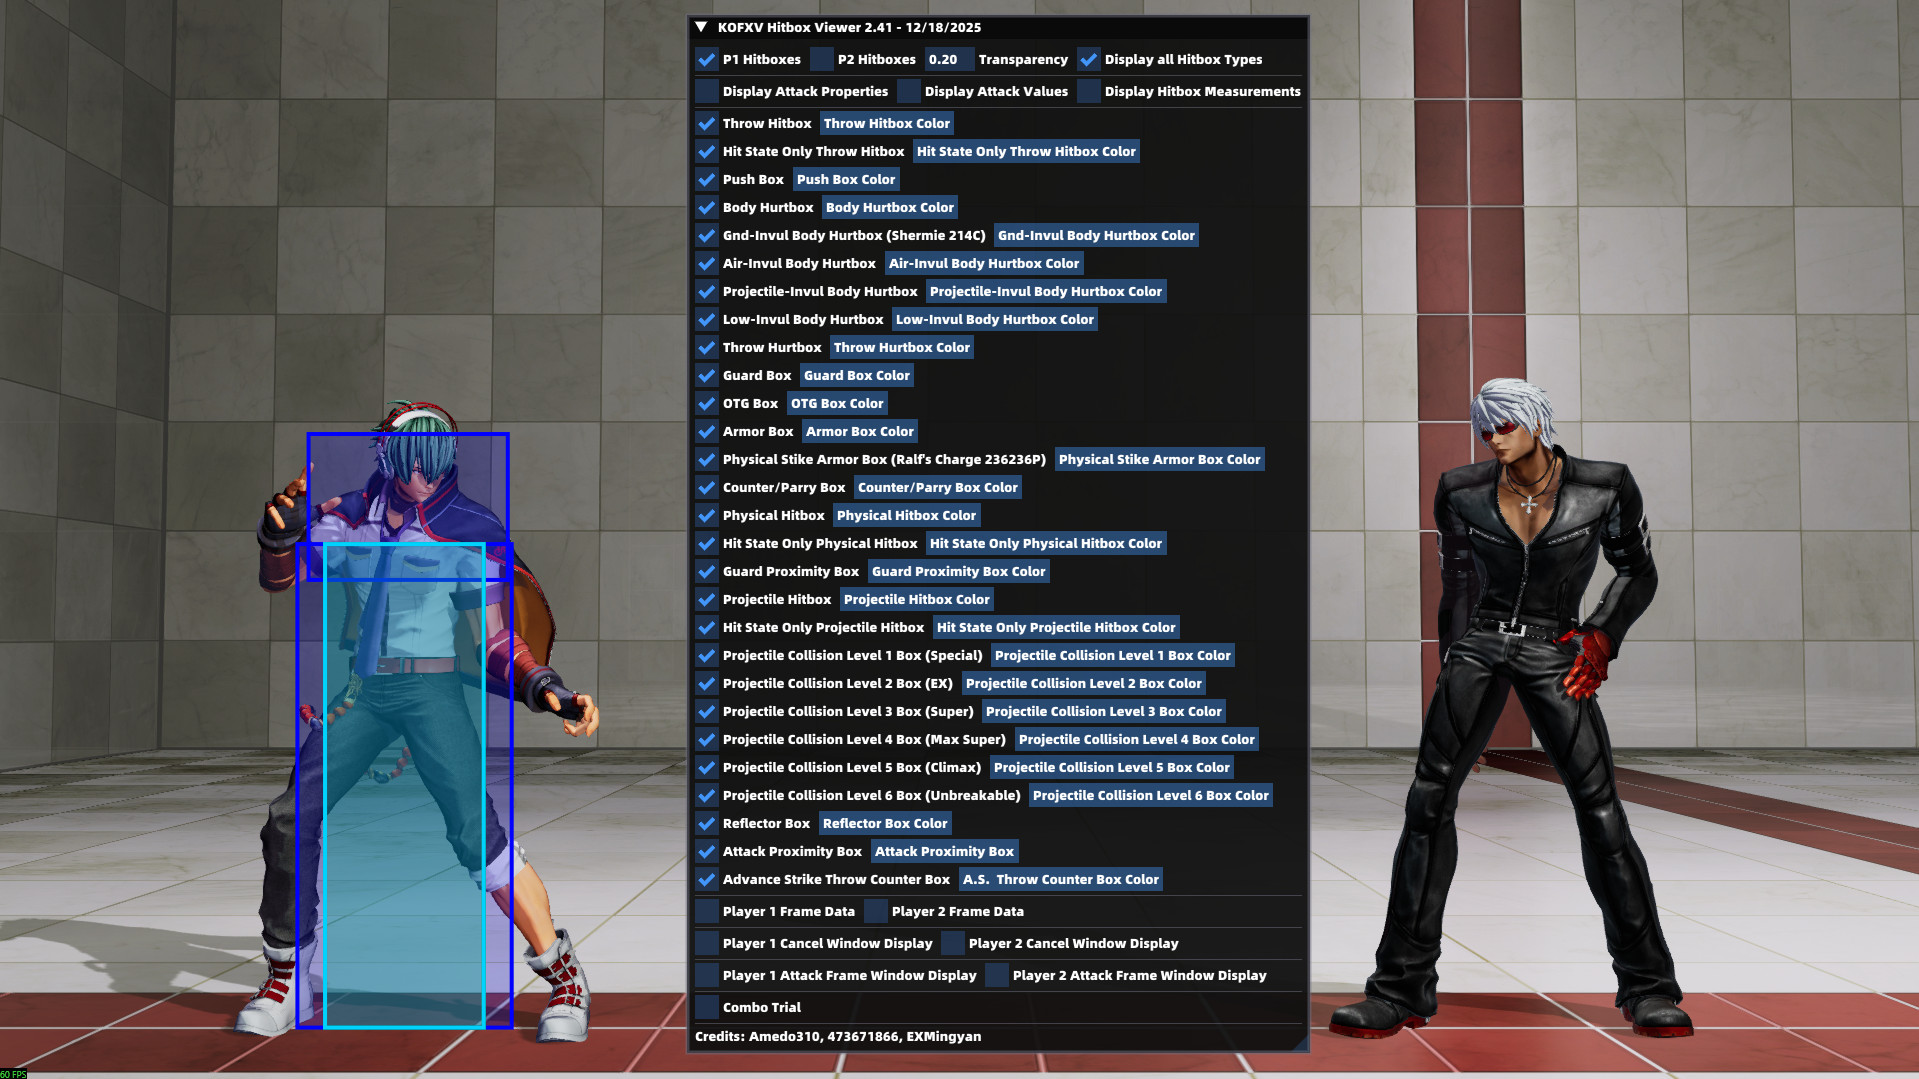Collapse the KOFXV Hitbox Viewer window triangle

pos(701,27)
